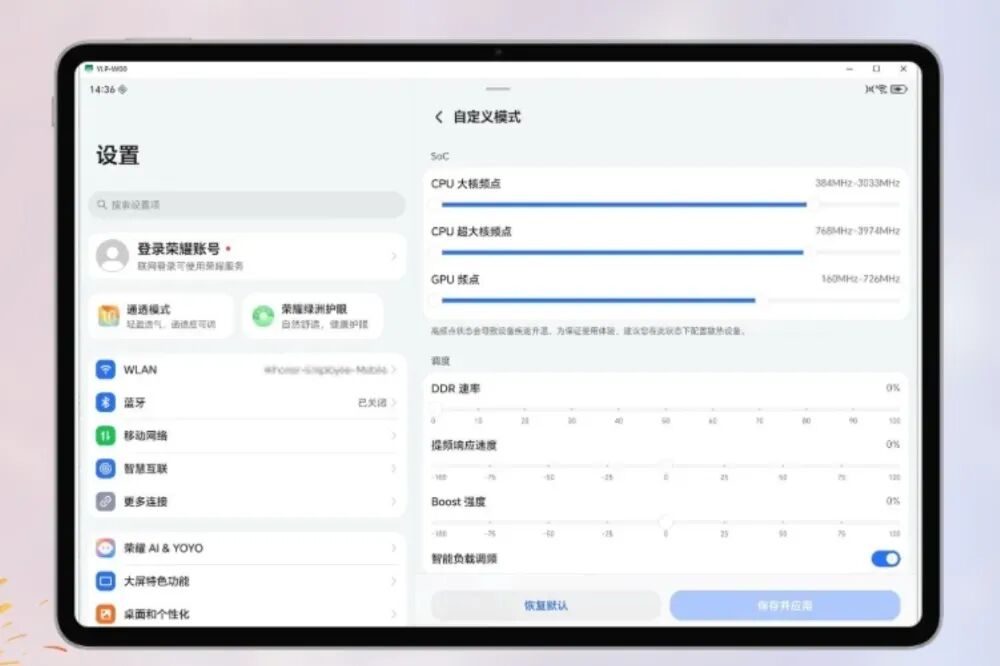Screen dimensions: 1000x666
Task: Open 更多连接 link icon
Action: pyautogui.click(x=105, y=501)
